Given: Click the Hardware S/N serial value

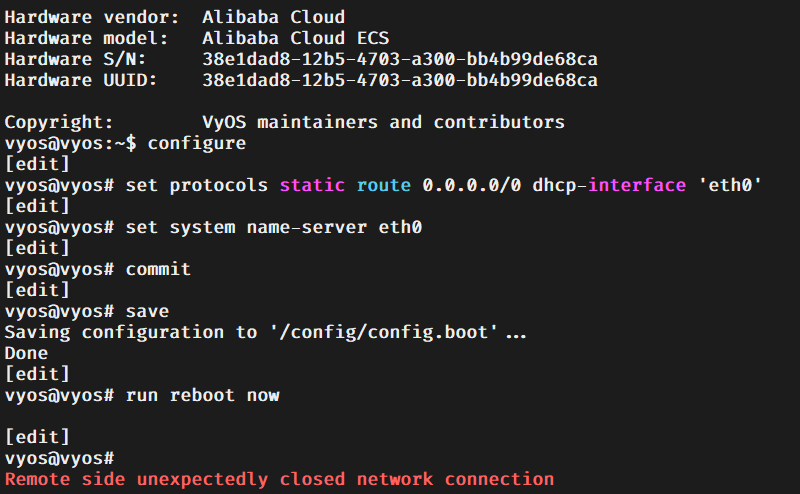Looking at the screenshot, I should (x=400, y=59).
